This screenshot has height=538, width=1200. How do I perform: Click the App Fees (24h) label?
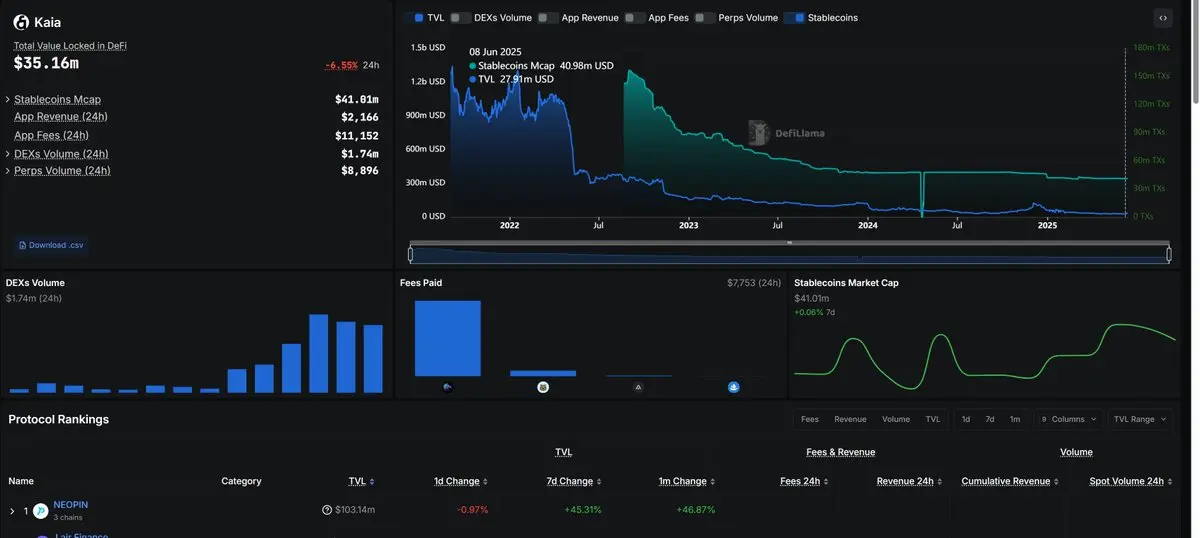(x=51, y=135)
